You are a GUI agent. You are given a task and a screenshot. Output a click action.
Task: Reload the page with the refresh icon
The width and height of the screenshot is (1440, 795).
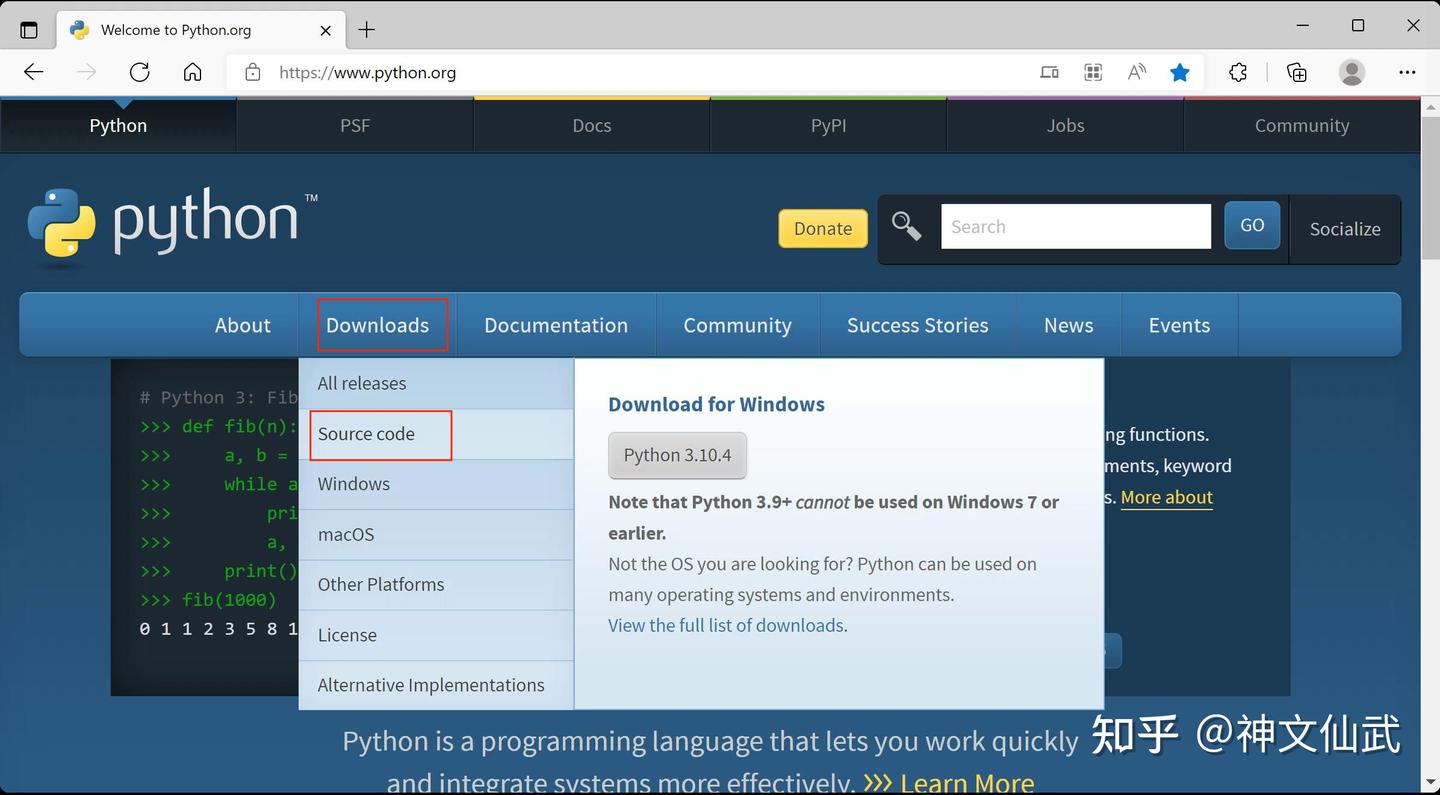pyautogui.click(x=139, y=72)
